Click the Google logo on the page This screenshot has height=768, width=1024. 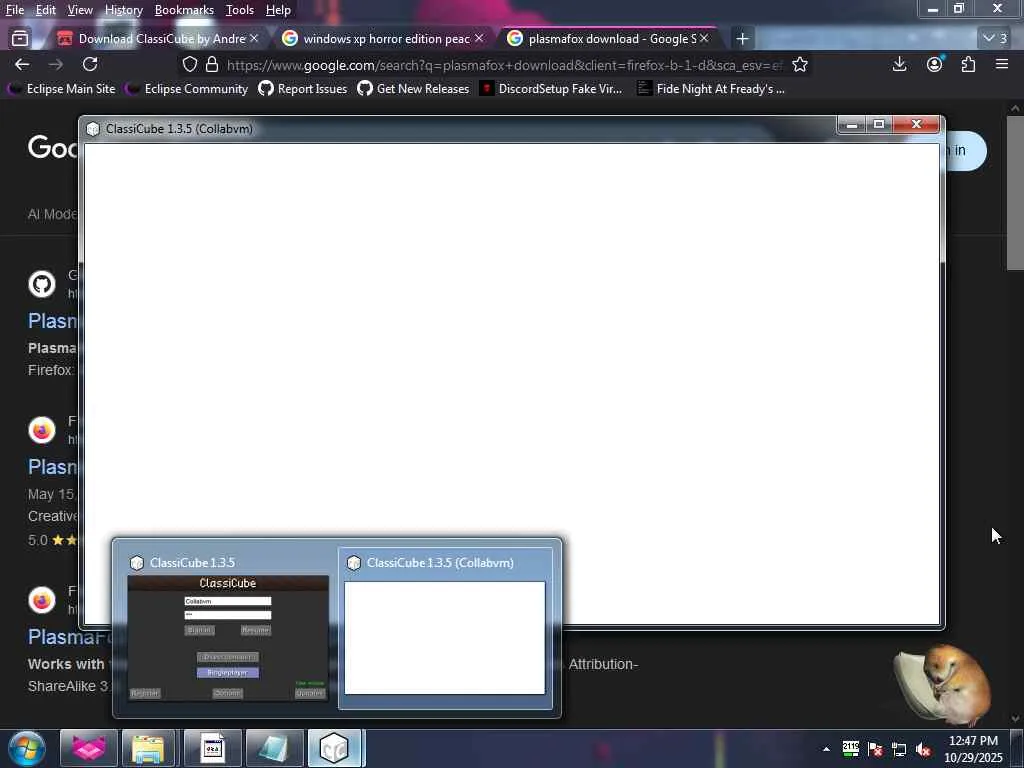[52, 148]
